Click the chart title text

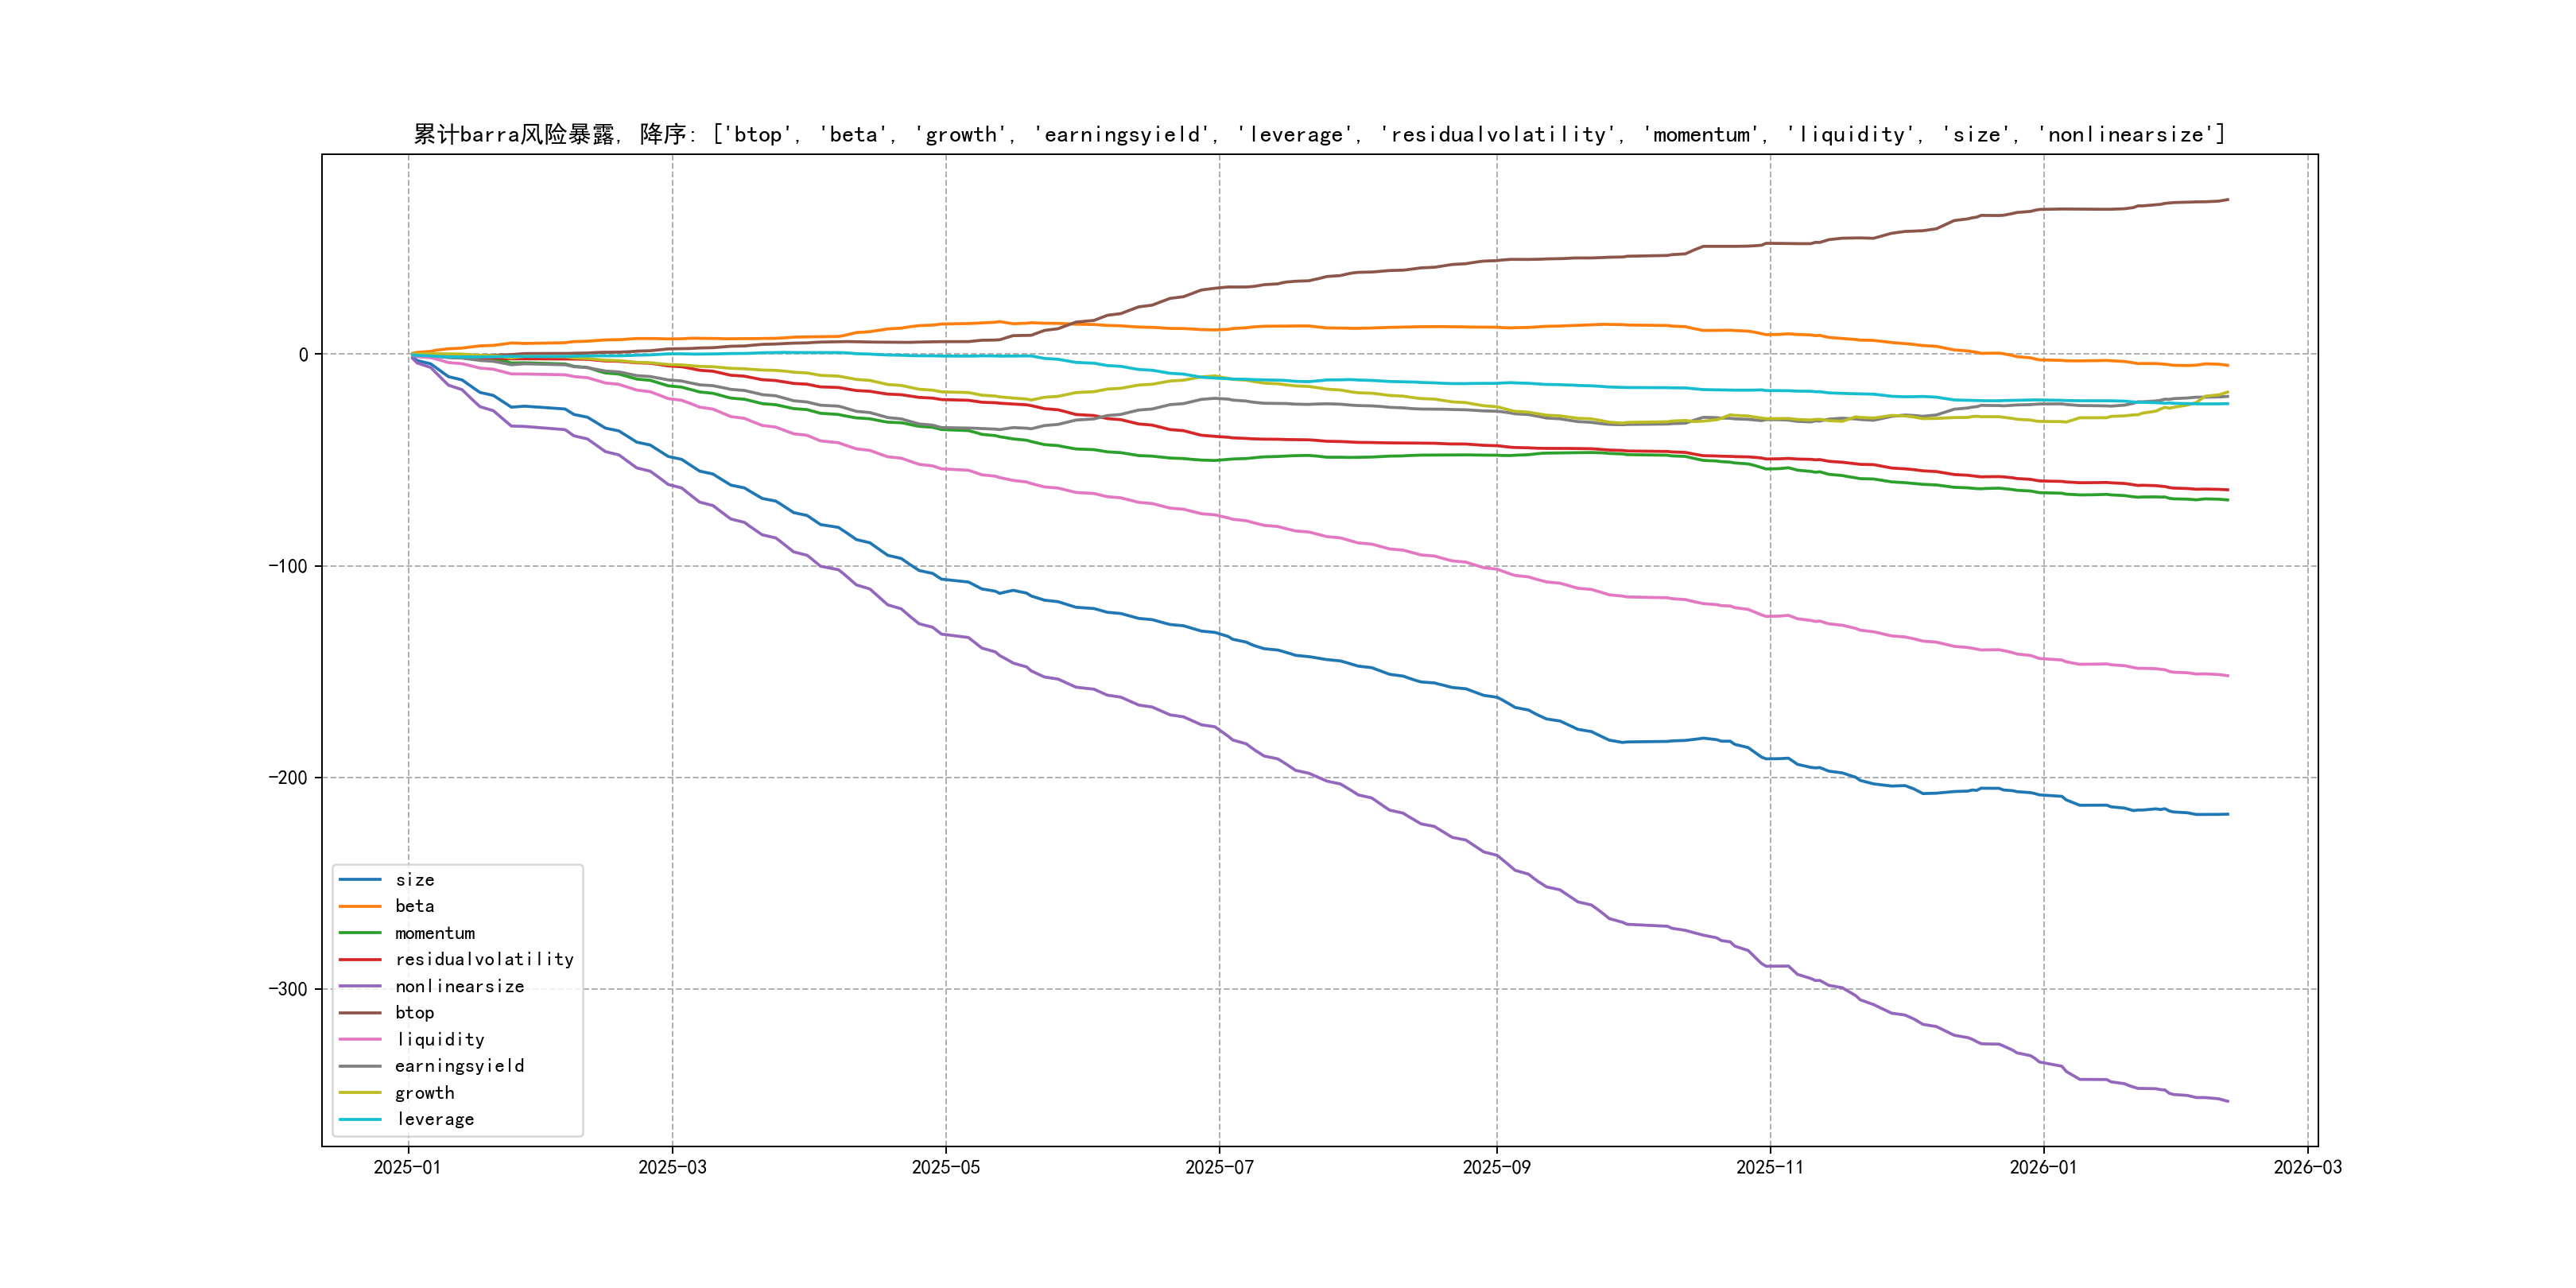(x=1319, y=134)
